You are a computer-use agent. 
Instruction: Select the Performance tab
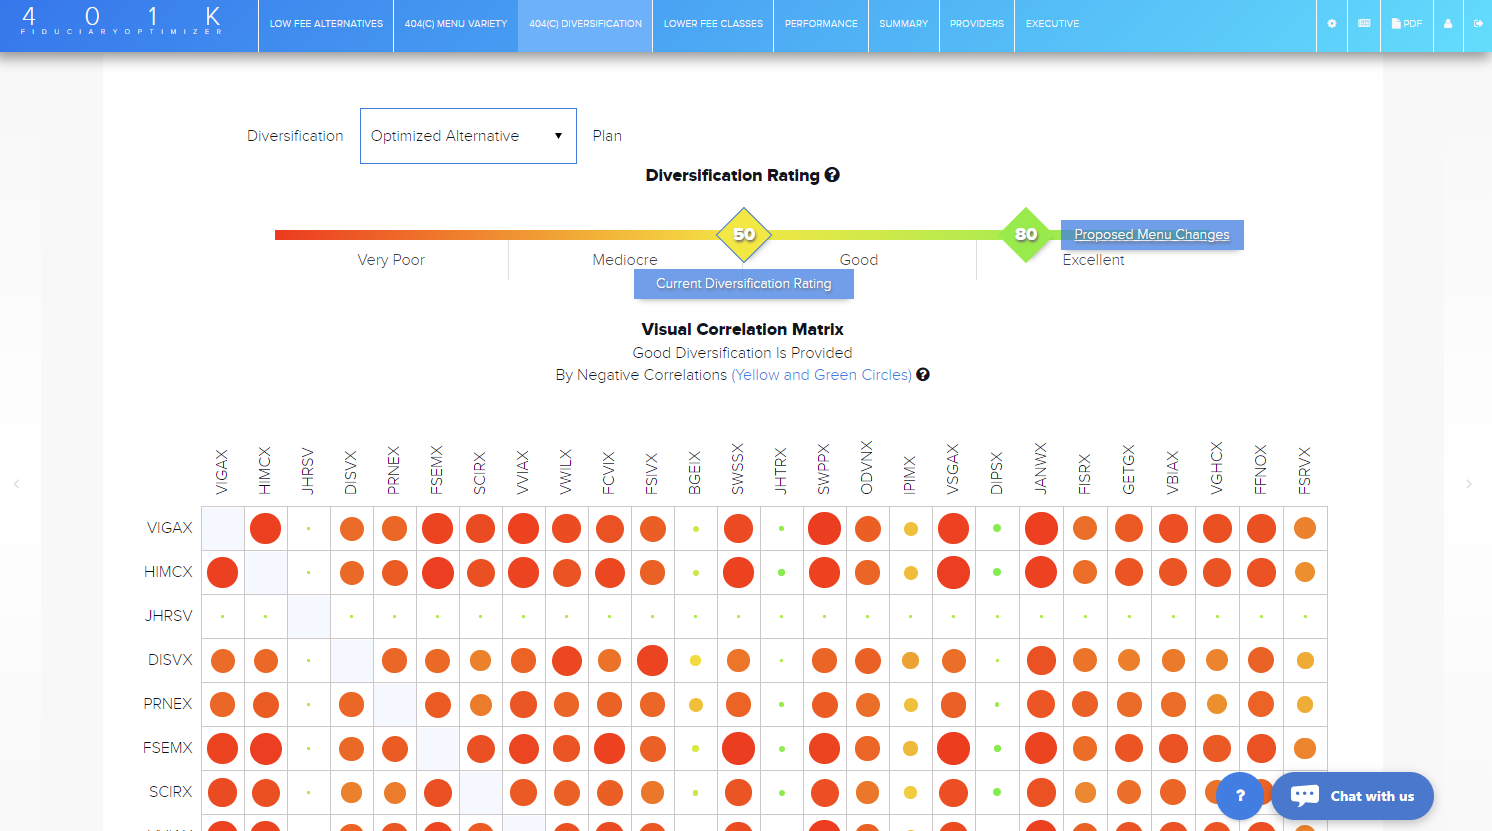(821, 24)
